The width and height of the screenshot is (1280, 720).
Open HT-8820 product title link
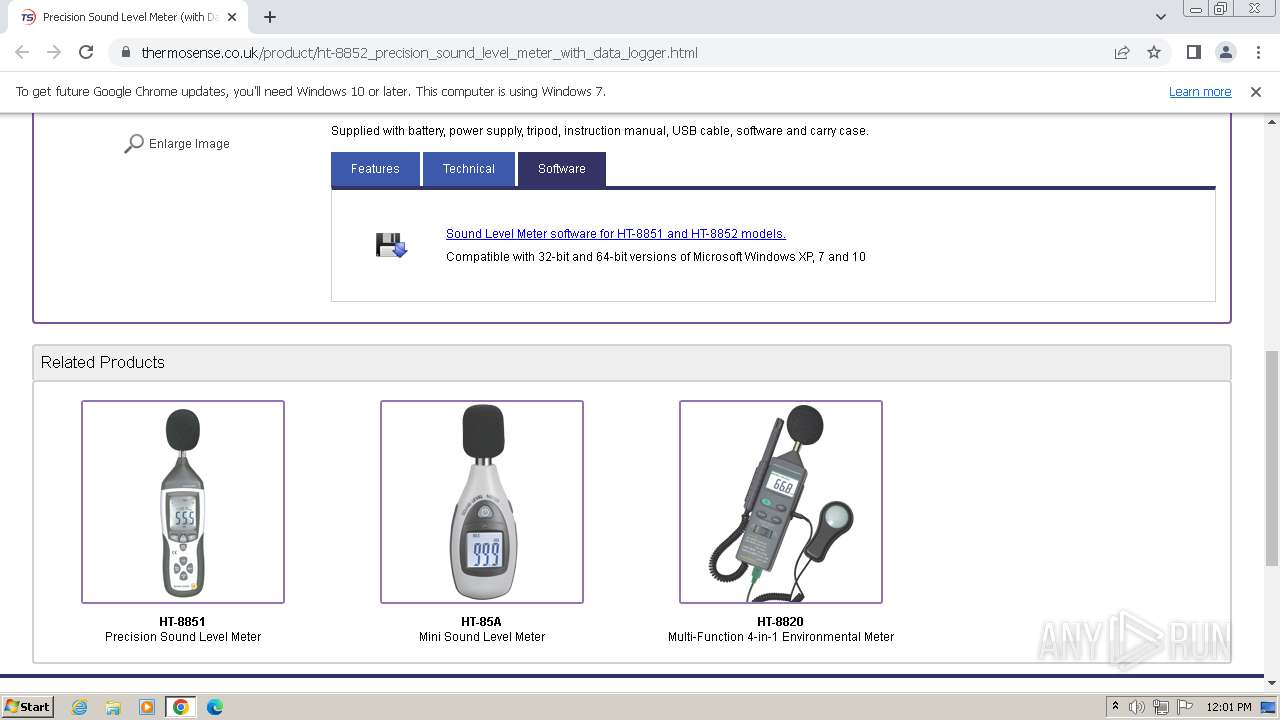pyautogui.click(x=780, y=622)
